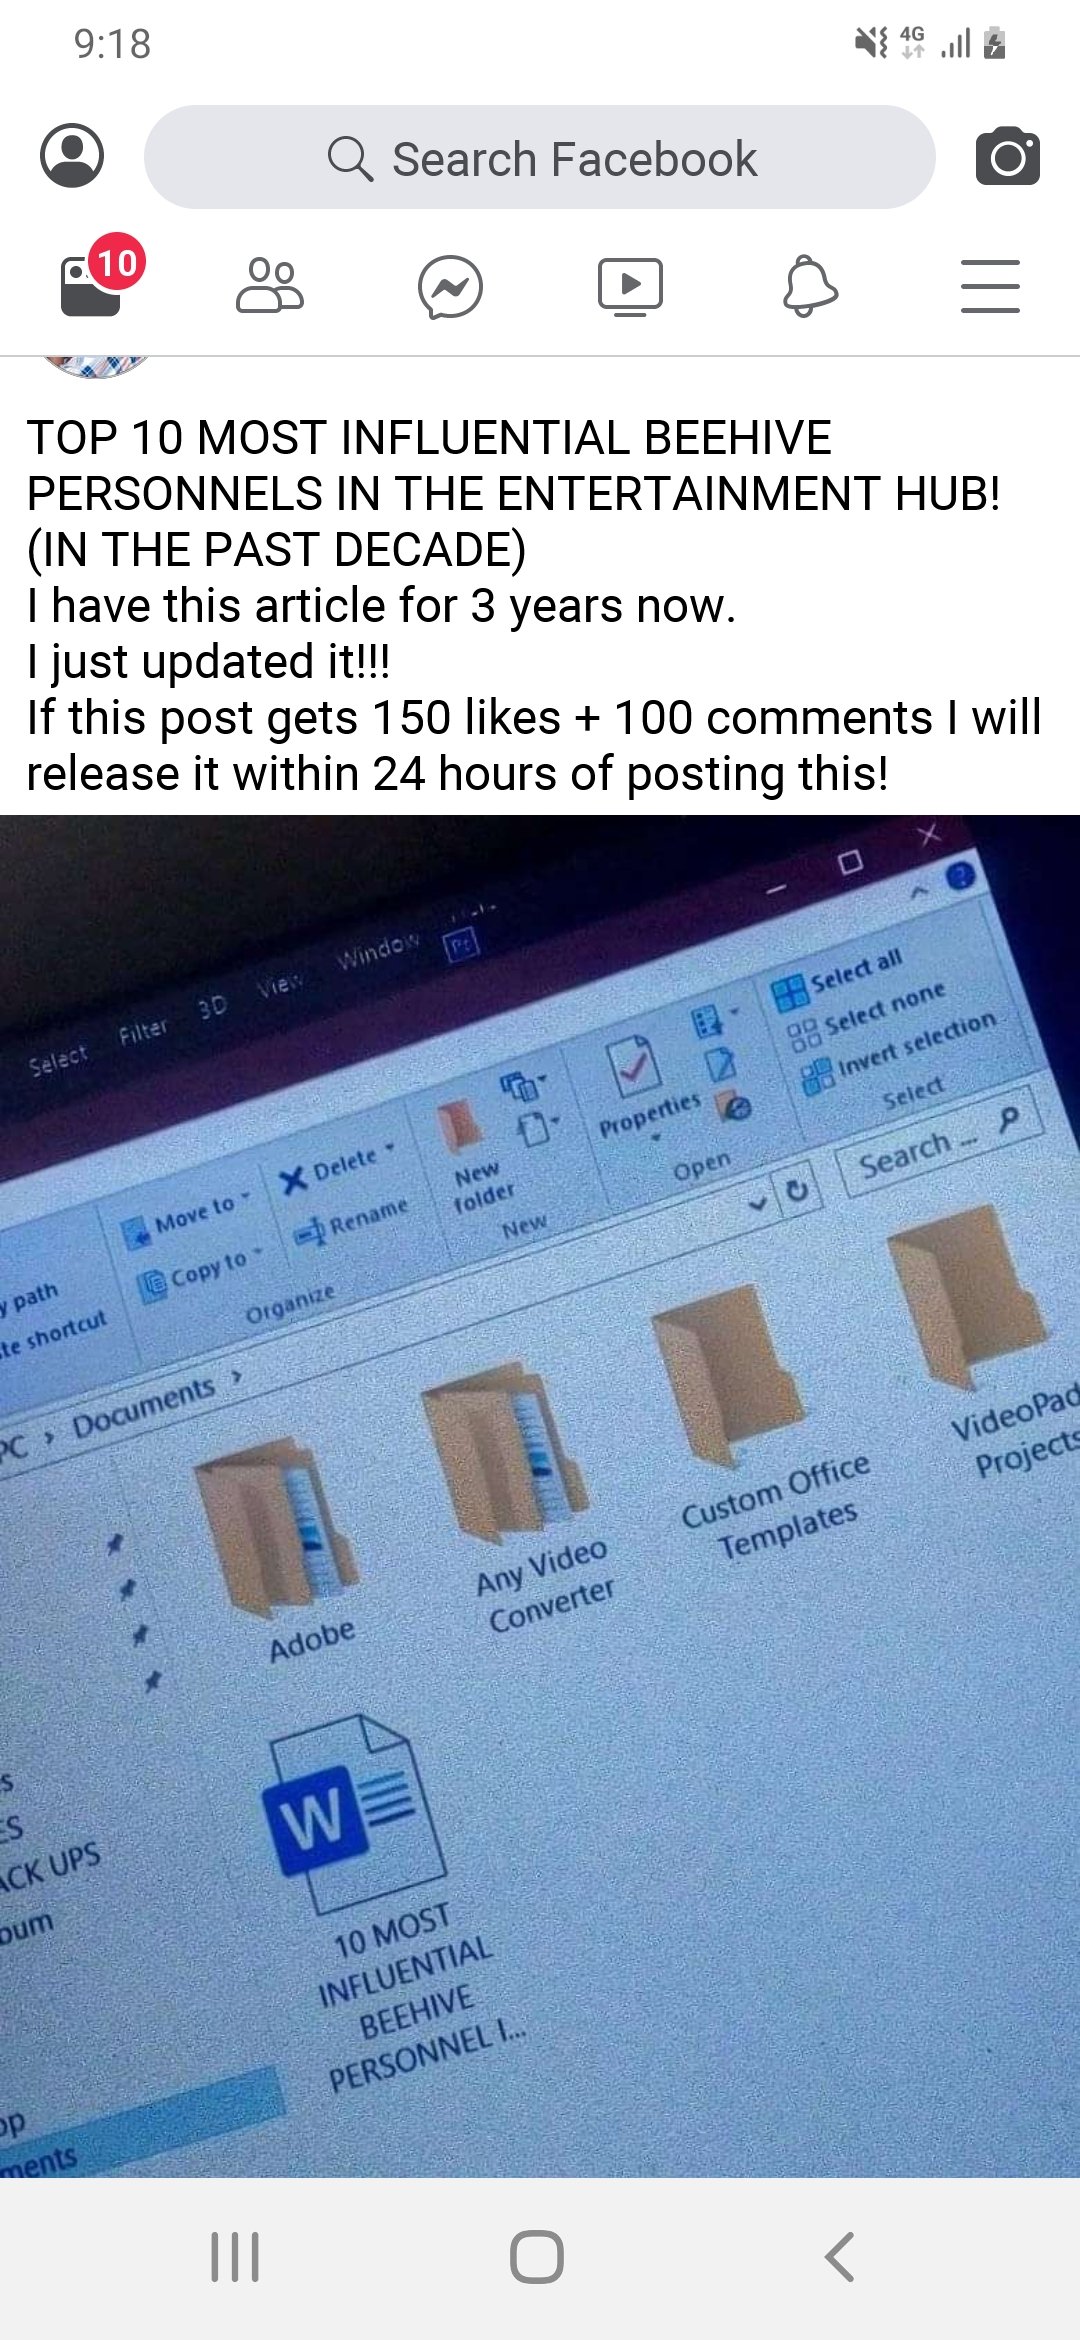This screenshot has height=2340, width=1080.
Task: Open the Messenger icon
Action: [x=450, y=287]
